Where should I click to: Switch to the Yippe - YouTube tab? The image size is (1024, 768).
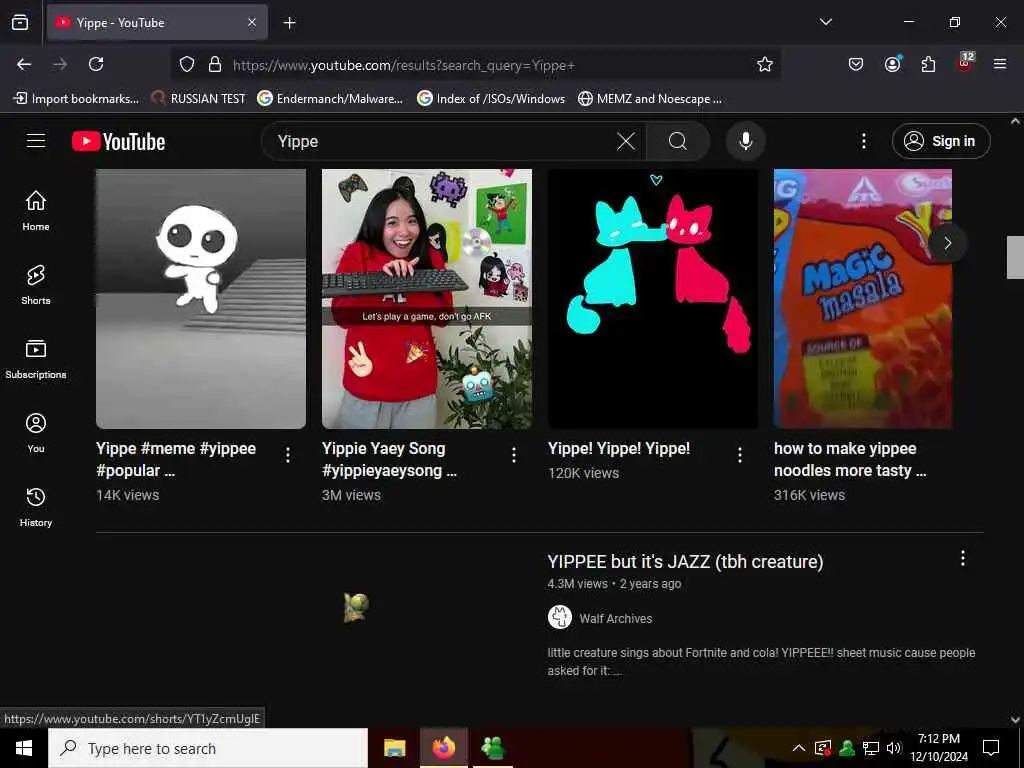(x=157, y=22)
